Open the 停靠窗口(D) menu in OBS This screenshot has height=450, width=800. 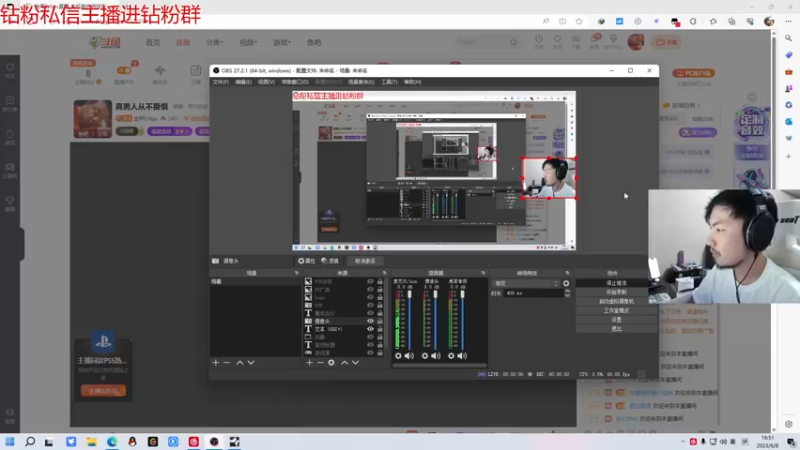click(x=295, y=82)
